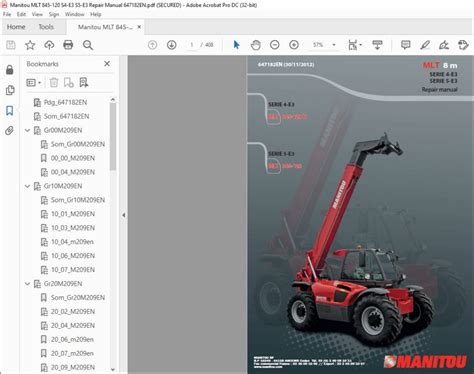Switch to the Home tab
Image resolution: width=474 pixels, height=374 pixels.
pyautogui.click(x=16, y=27)
